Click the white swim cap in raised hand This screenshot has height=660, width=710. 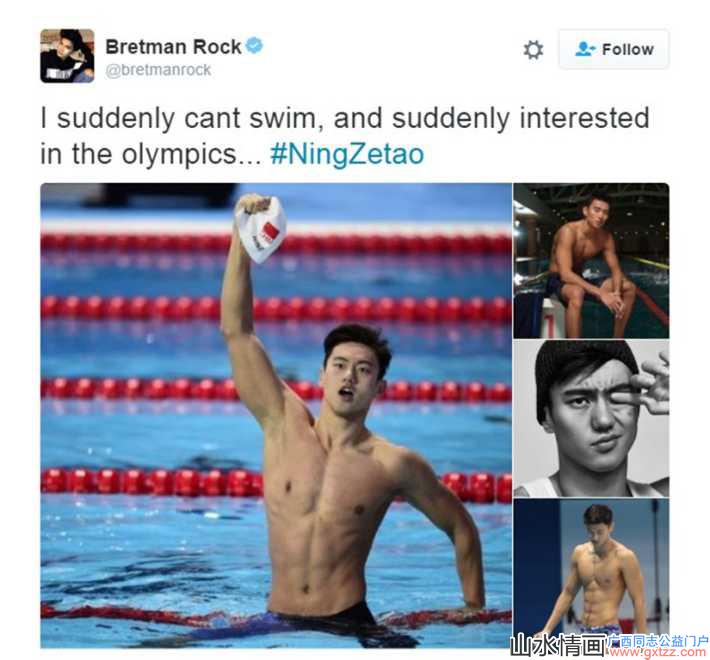[260, 230]
